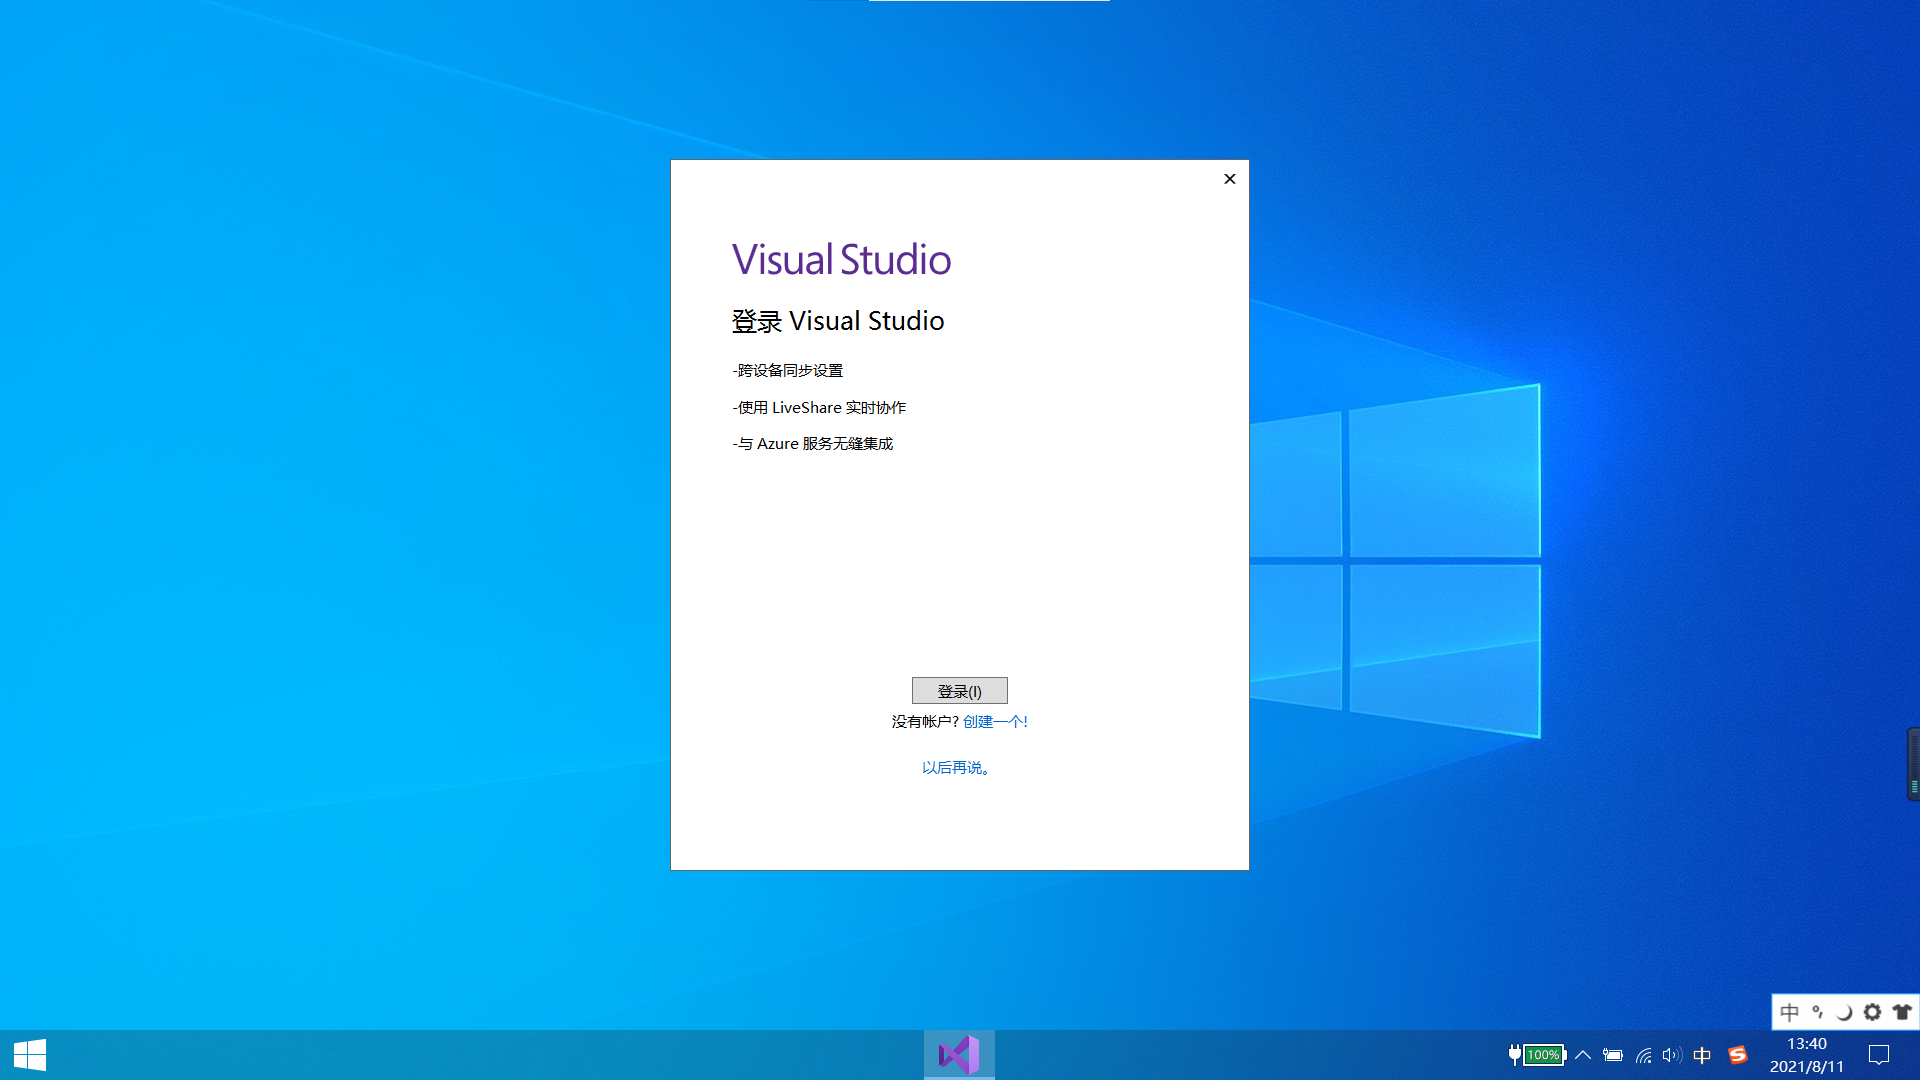
Task: Toggle the punctuation mode icon on language bar
Action: click(x=1817, y=1011)
